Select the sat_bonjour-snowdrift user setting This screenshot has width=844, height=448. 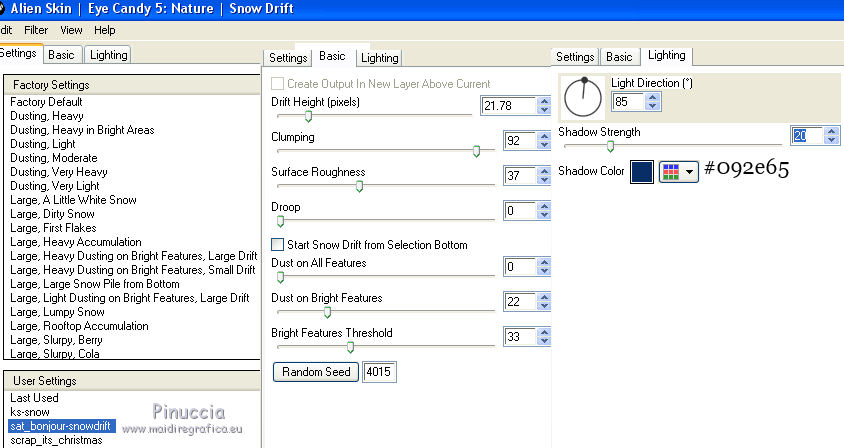(62, 426)
